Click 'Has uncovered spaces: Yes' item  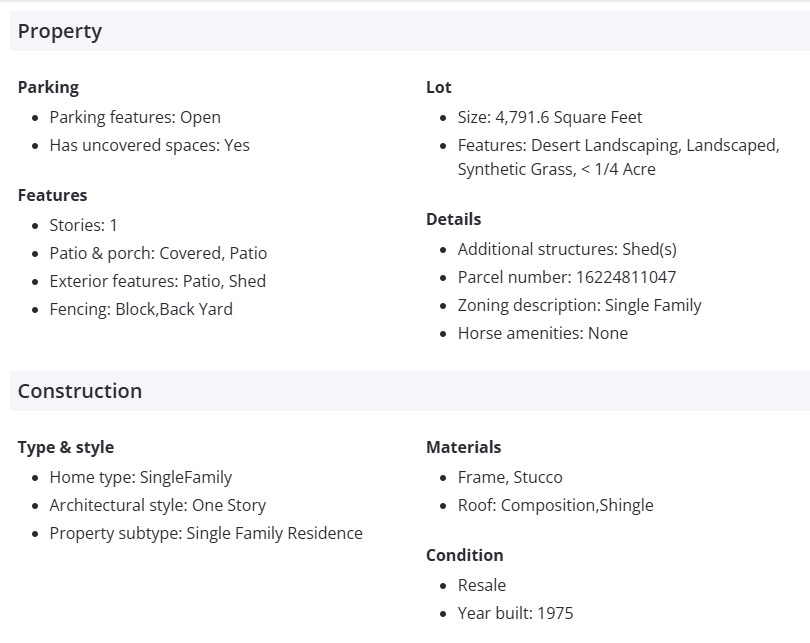pyautogui.click(x=149, y=145)
